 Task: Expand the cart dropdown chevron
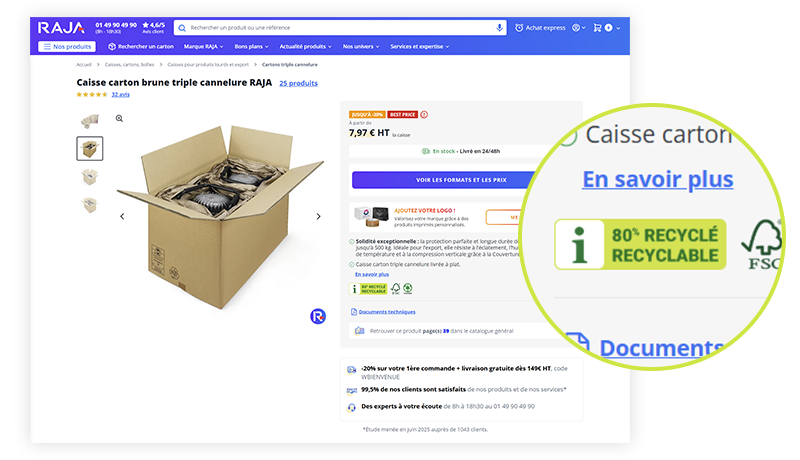618,29
